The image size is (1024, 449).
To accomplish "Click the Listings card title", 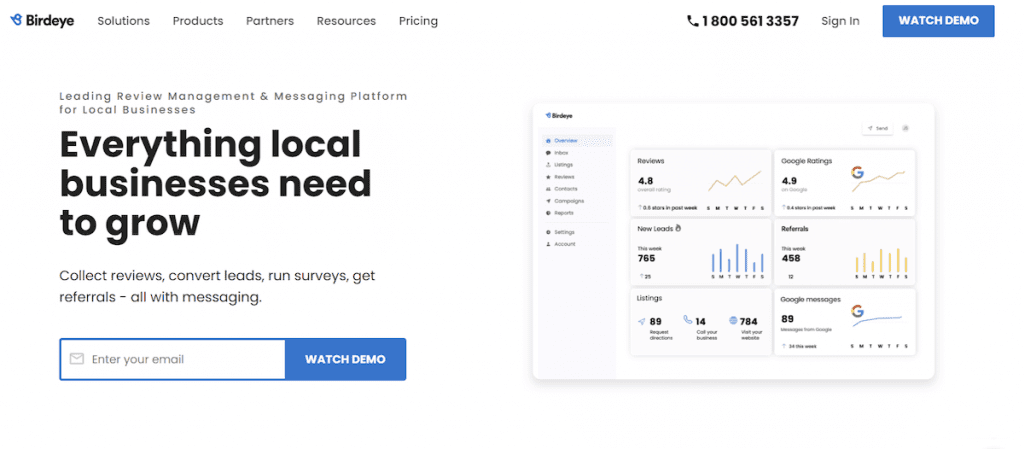I will click(x=649, y=298).
